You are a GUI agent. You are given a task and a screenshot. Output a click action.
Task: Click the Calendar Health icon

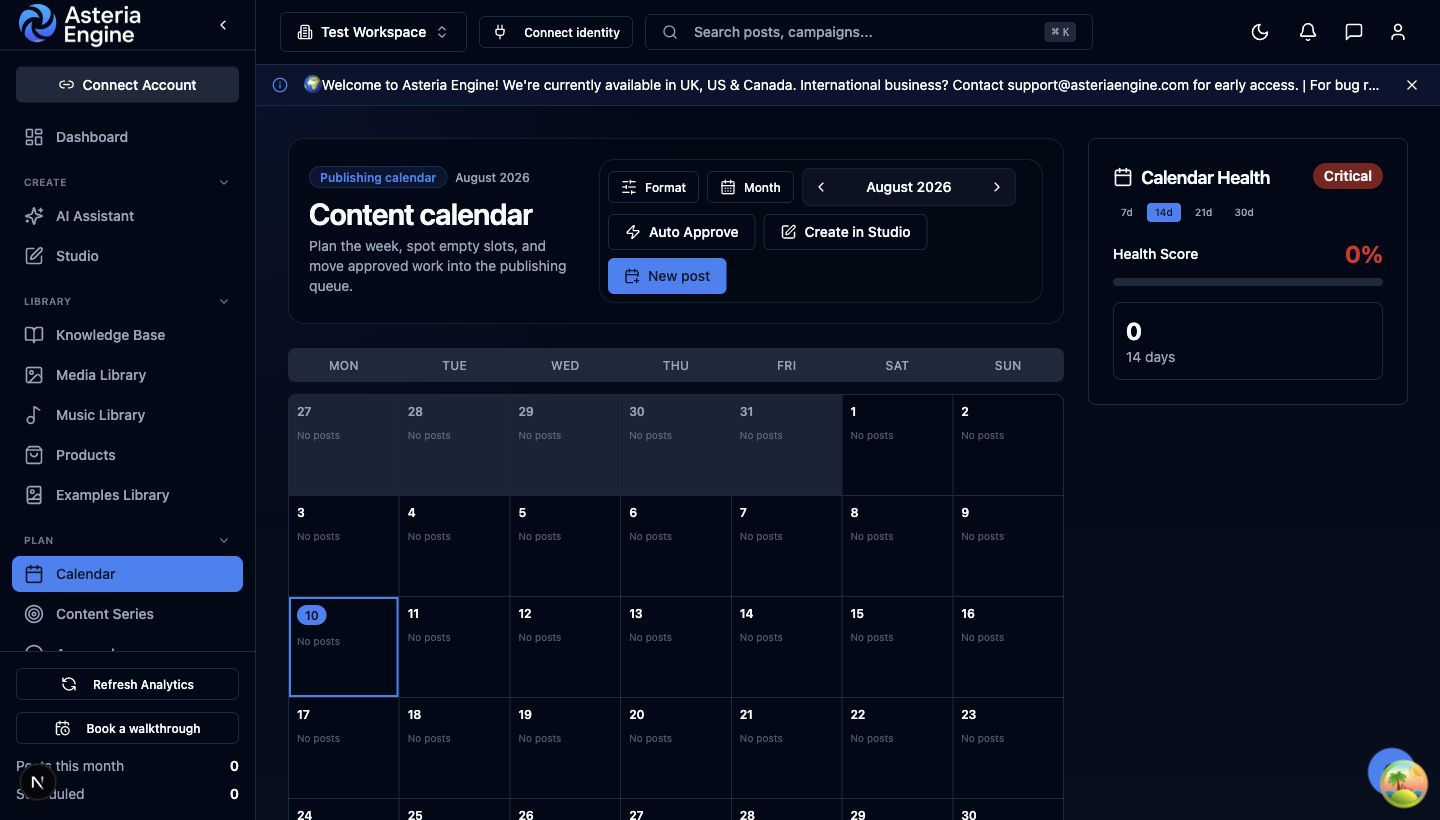pos(1123,177)
